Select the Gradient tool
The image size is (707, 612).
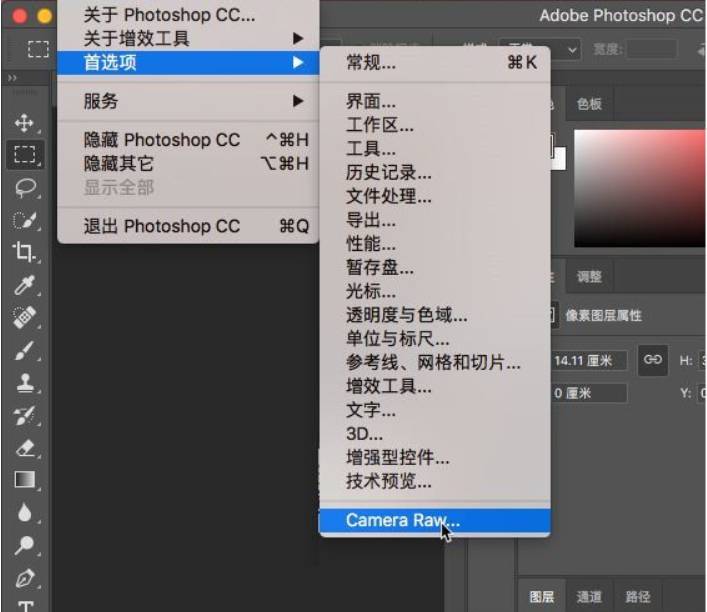(x=25, y=480)
